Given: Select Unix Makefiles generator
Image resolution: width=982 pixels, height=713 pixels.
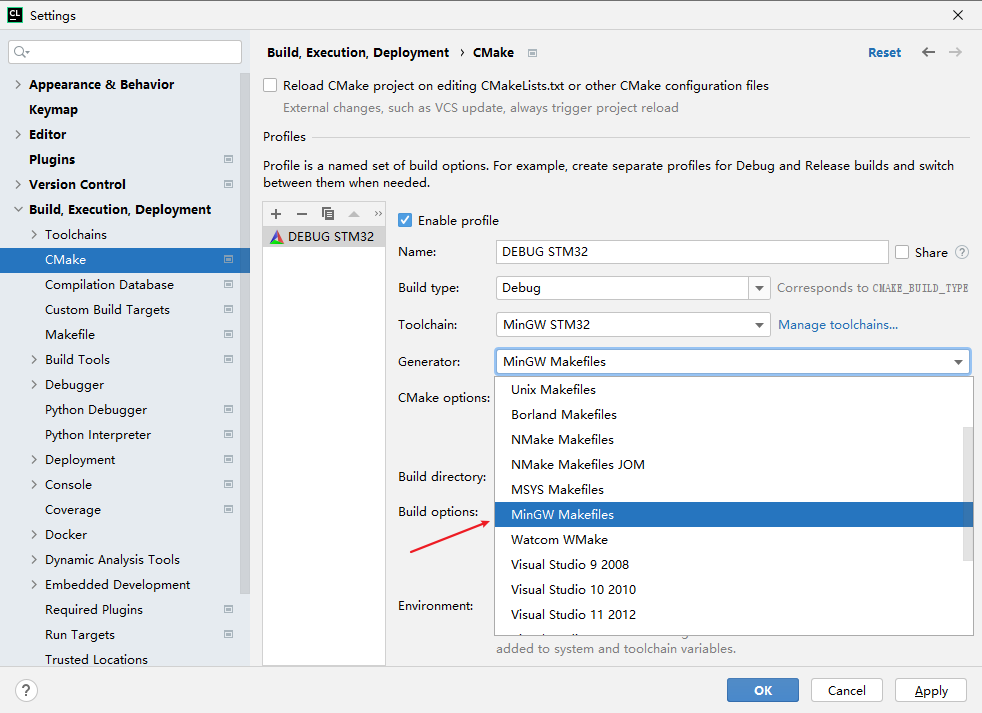Looking at the screenshot, I should tap(729, 390).
